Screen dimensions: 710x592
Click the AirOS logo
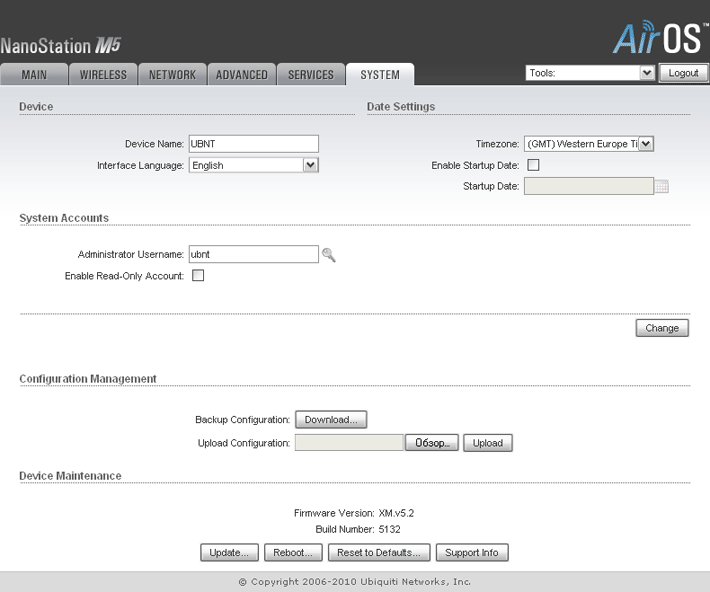[x=660, y=38]
